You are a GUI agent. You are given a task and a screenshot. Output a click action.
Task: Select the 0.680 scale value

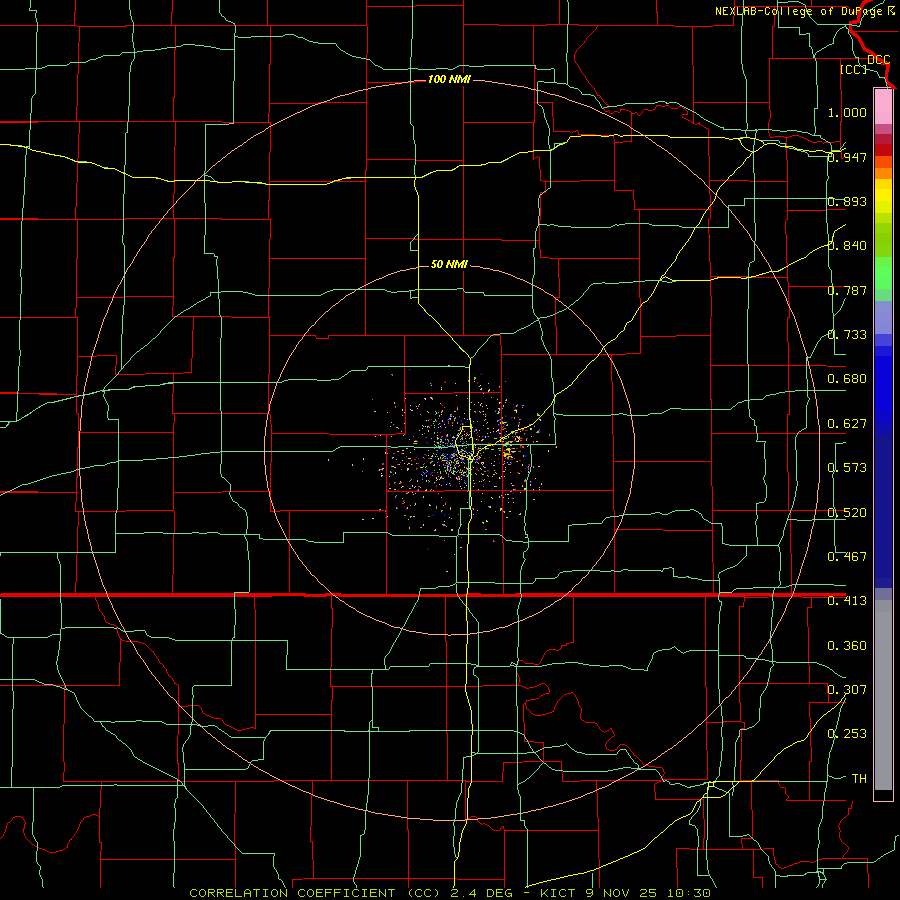tap(847, 379)
